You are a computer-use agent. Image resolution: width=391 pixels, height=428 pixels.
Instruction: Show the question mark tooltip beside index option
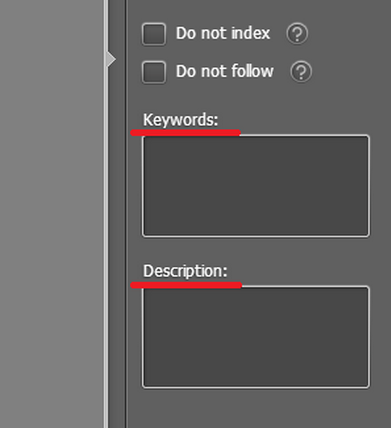(x=297, y=33)
